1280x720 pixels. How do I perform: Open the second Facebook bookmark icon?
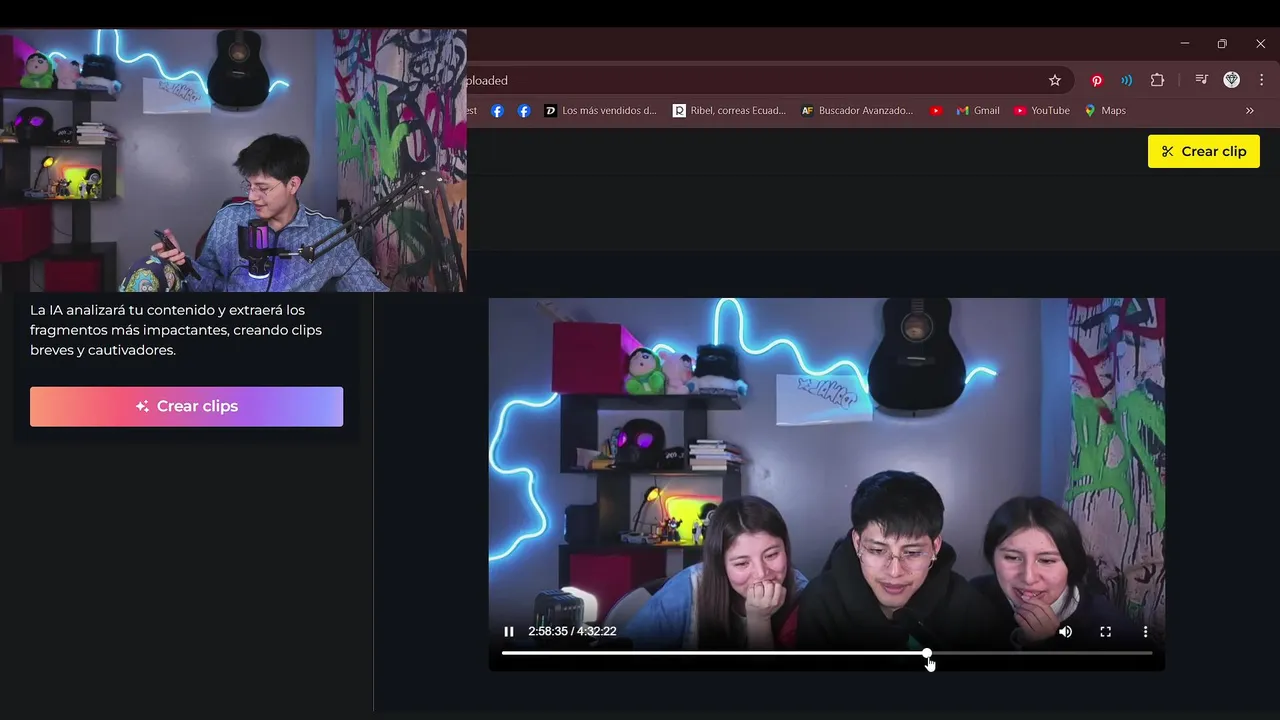tap(524, 111)
